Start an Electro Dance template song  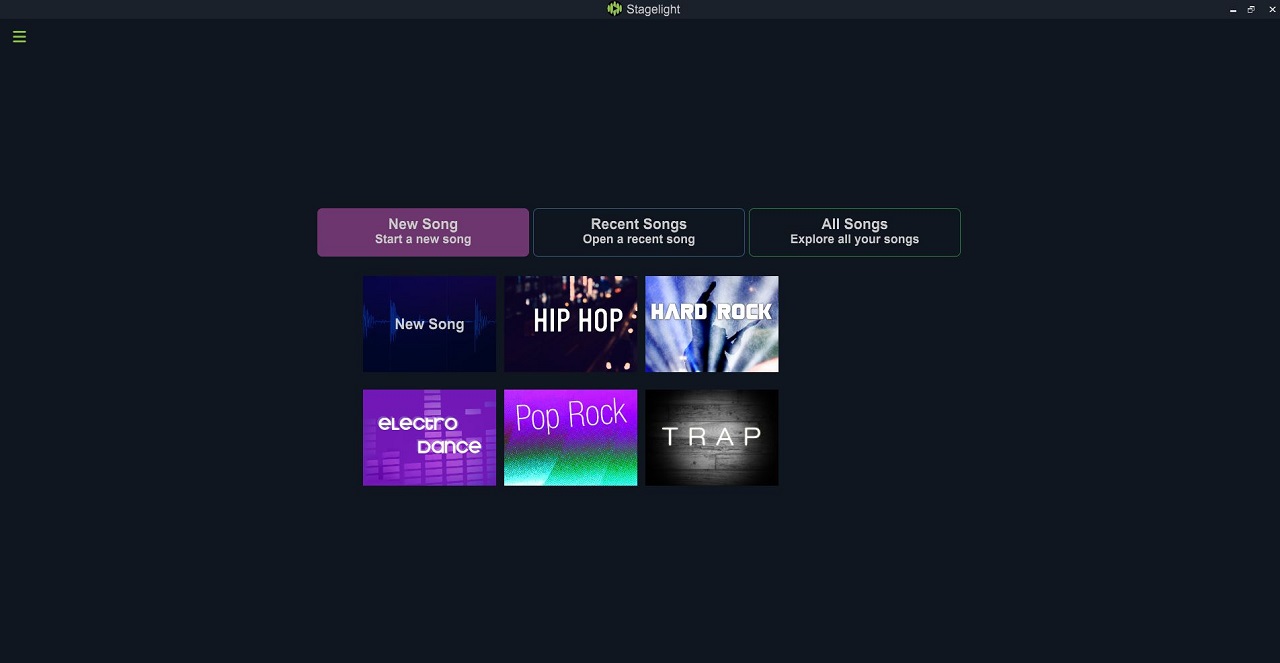click(429, 438)
